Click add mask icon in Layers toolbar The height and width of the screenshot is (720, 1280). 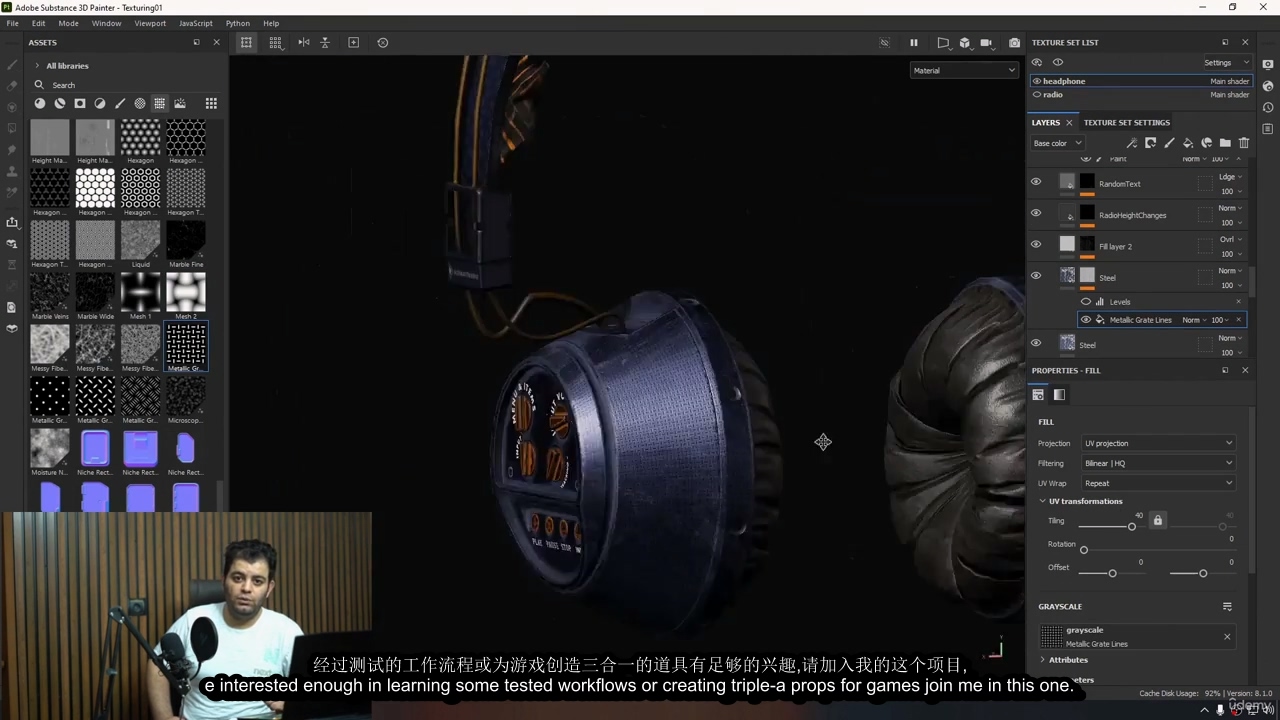(1150, 143)
